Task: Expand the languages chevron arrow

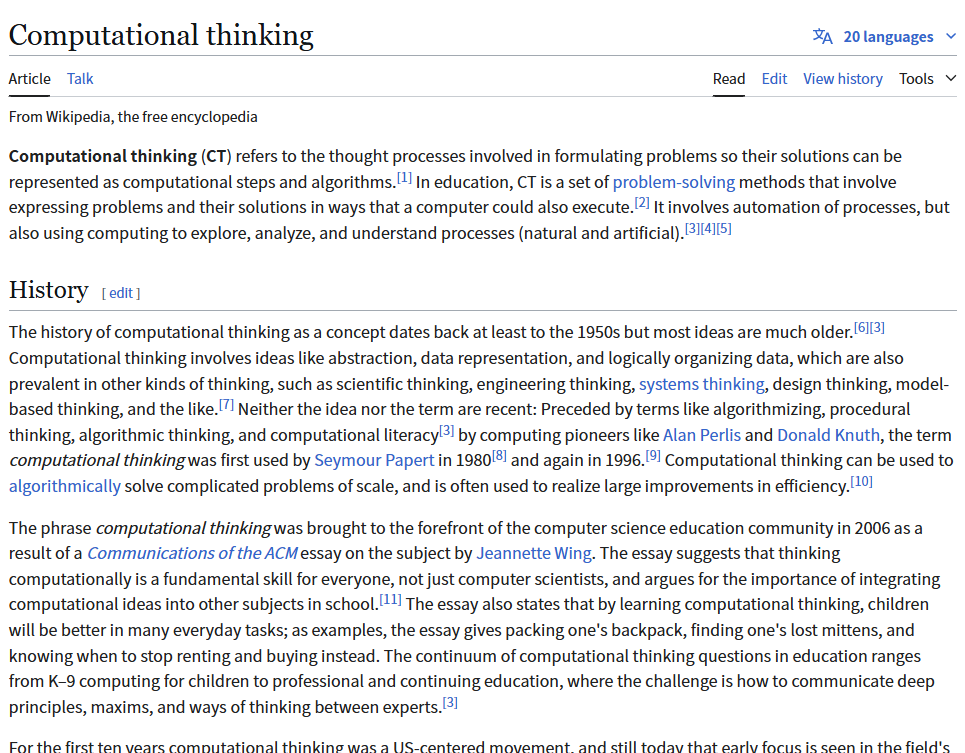Action: (950, 36)
